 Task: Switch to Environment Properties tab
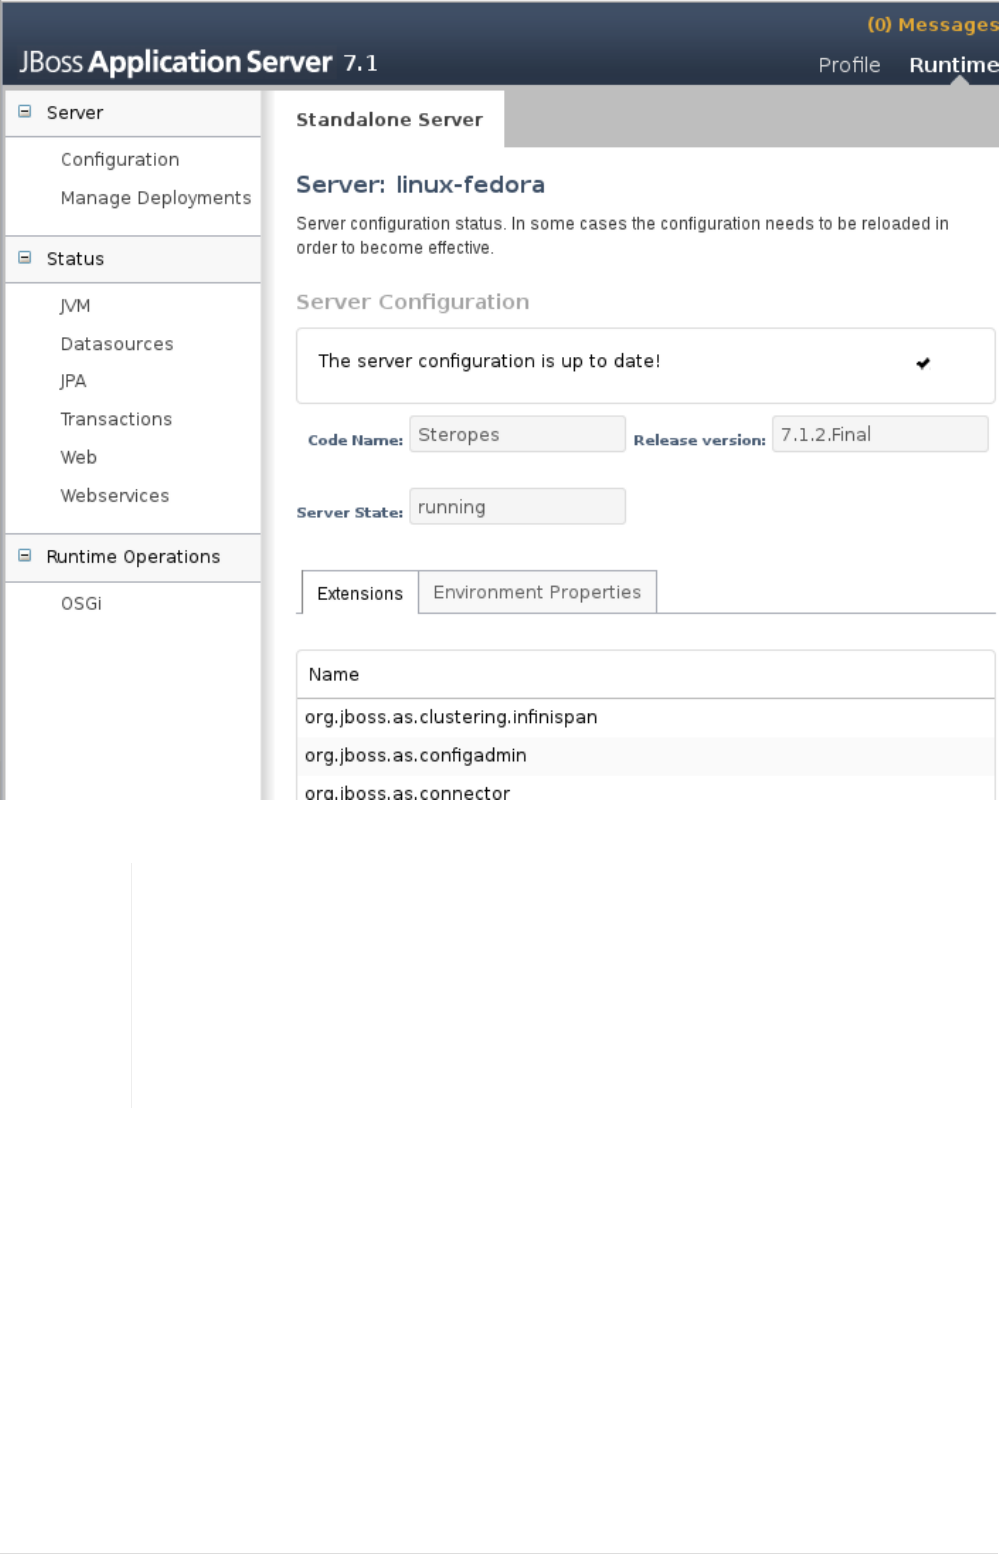pyautogui.click(x=537, y=592)
